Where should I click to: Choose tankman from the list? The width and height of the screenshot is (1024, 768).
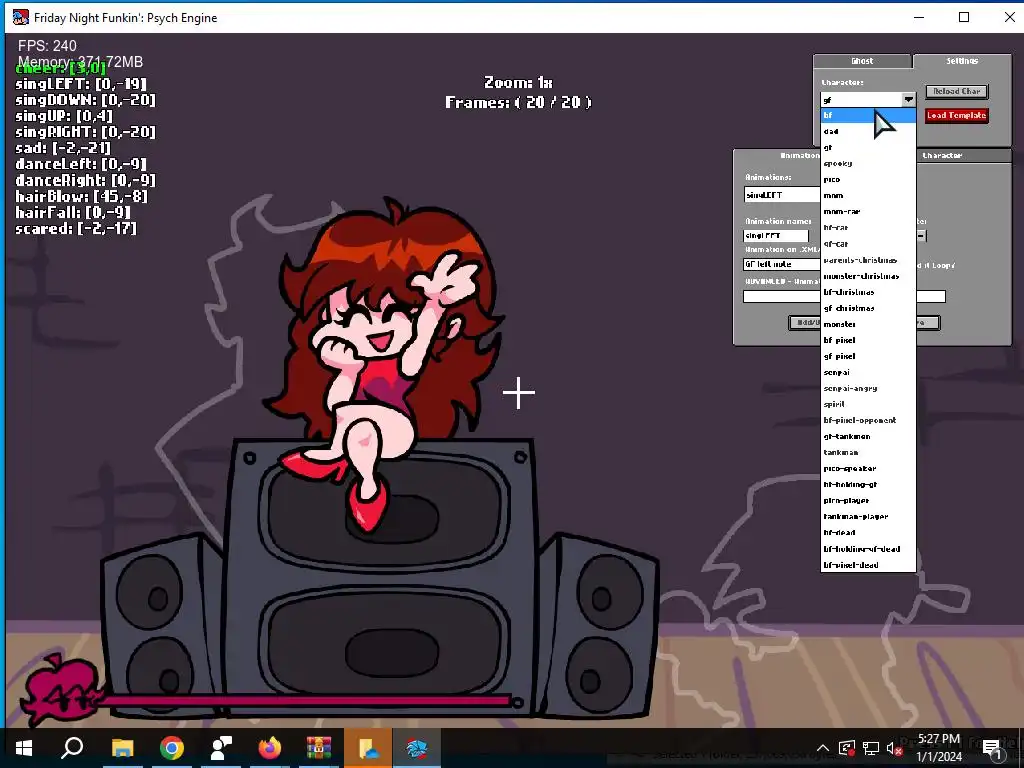pos(868,452)
